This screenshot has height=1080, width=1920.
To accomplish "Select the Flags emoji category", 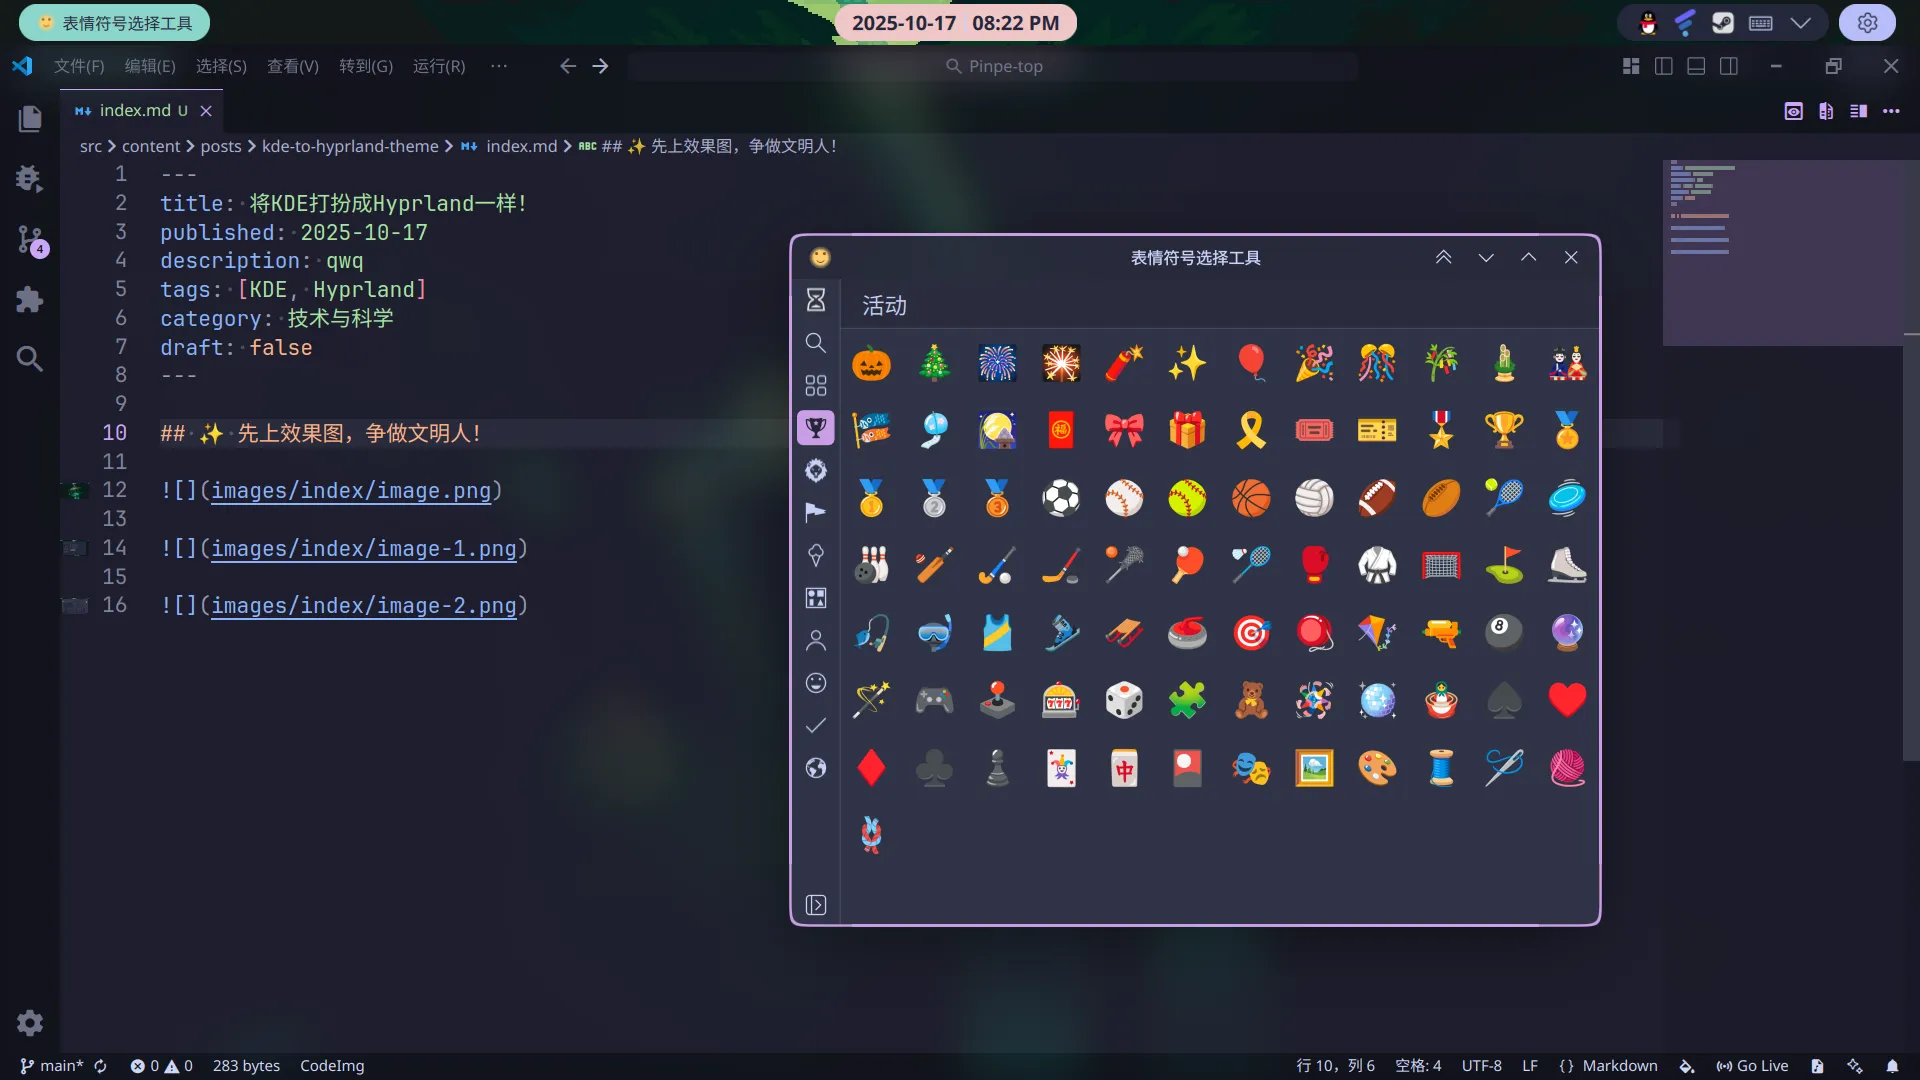I will tap(816, 513).
